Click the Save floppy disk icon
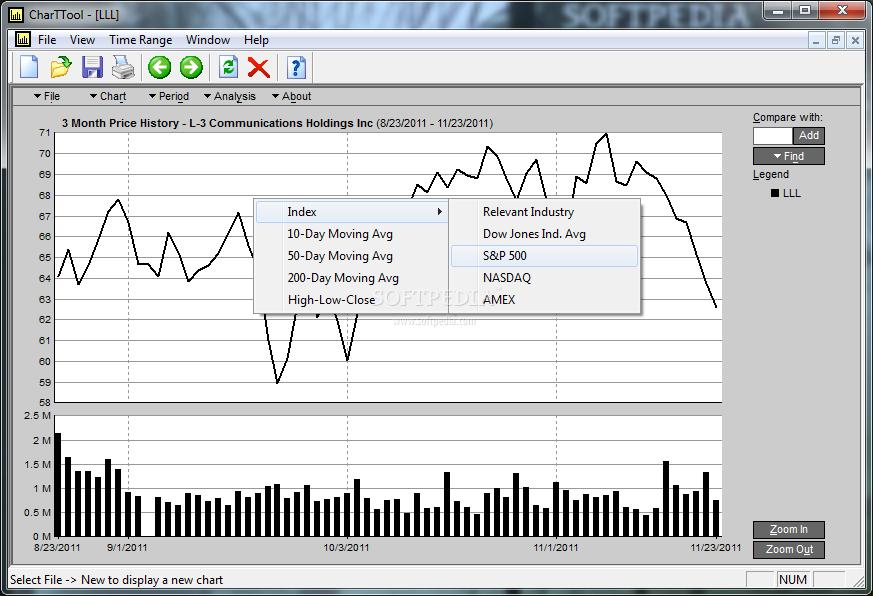The width and height of the screenshot is (873, 596). tap(92, 67)
